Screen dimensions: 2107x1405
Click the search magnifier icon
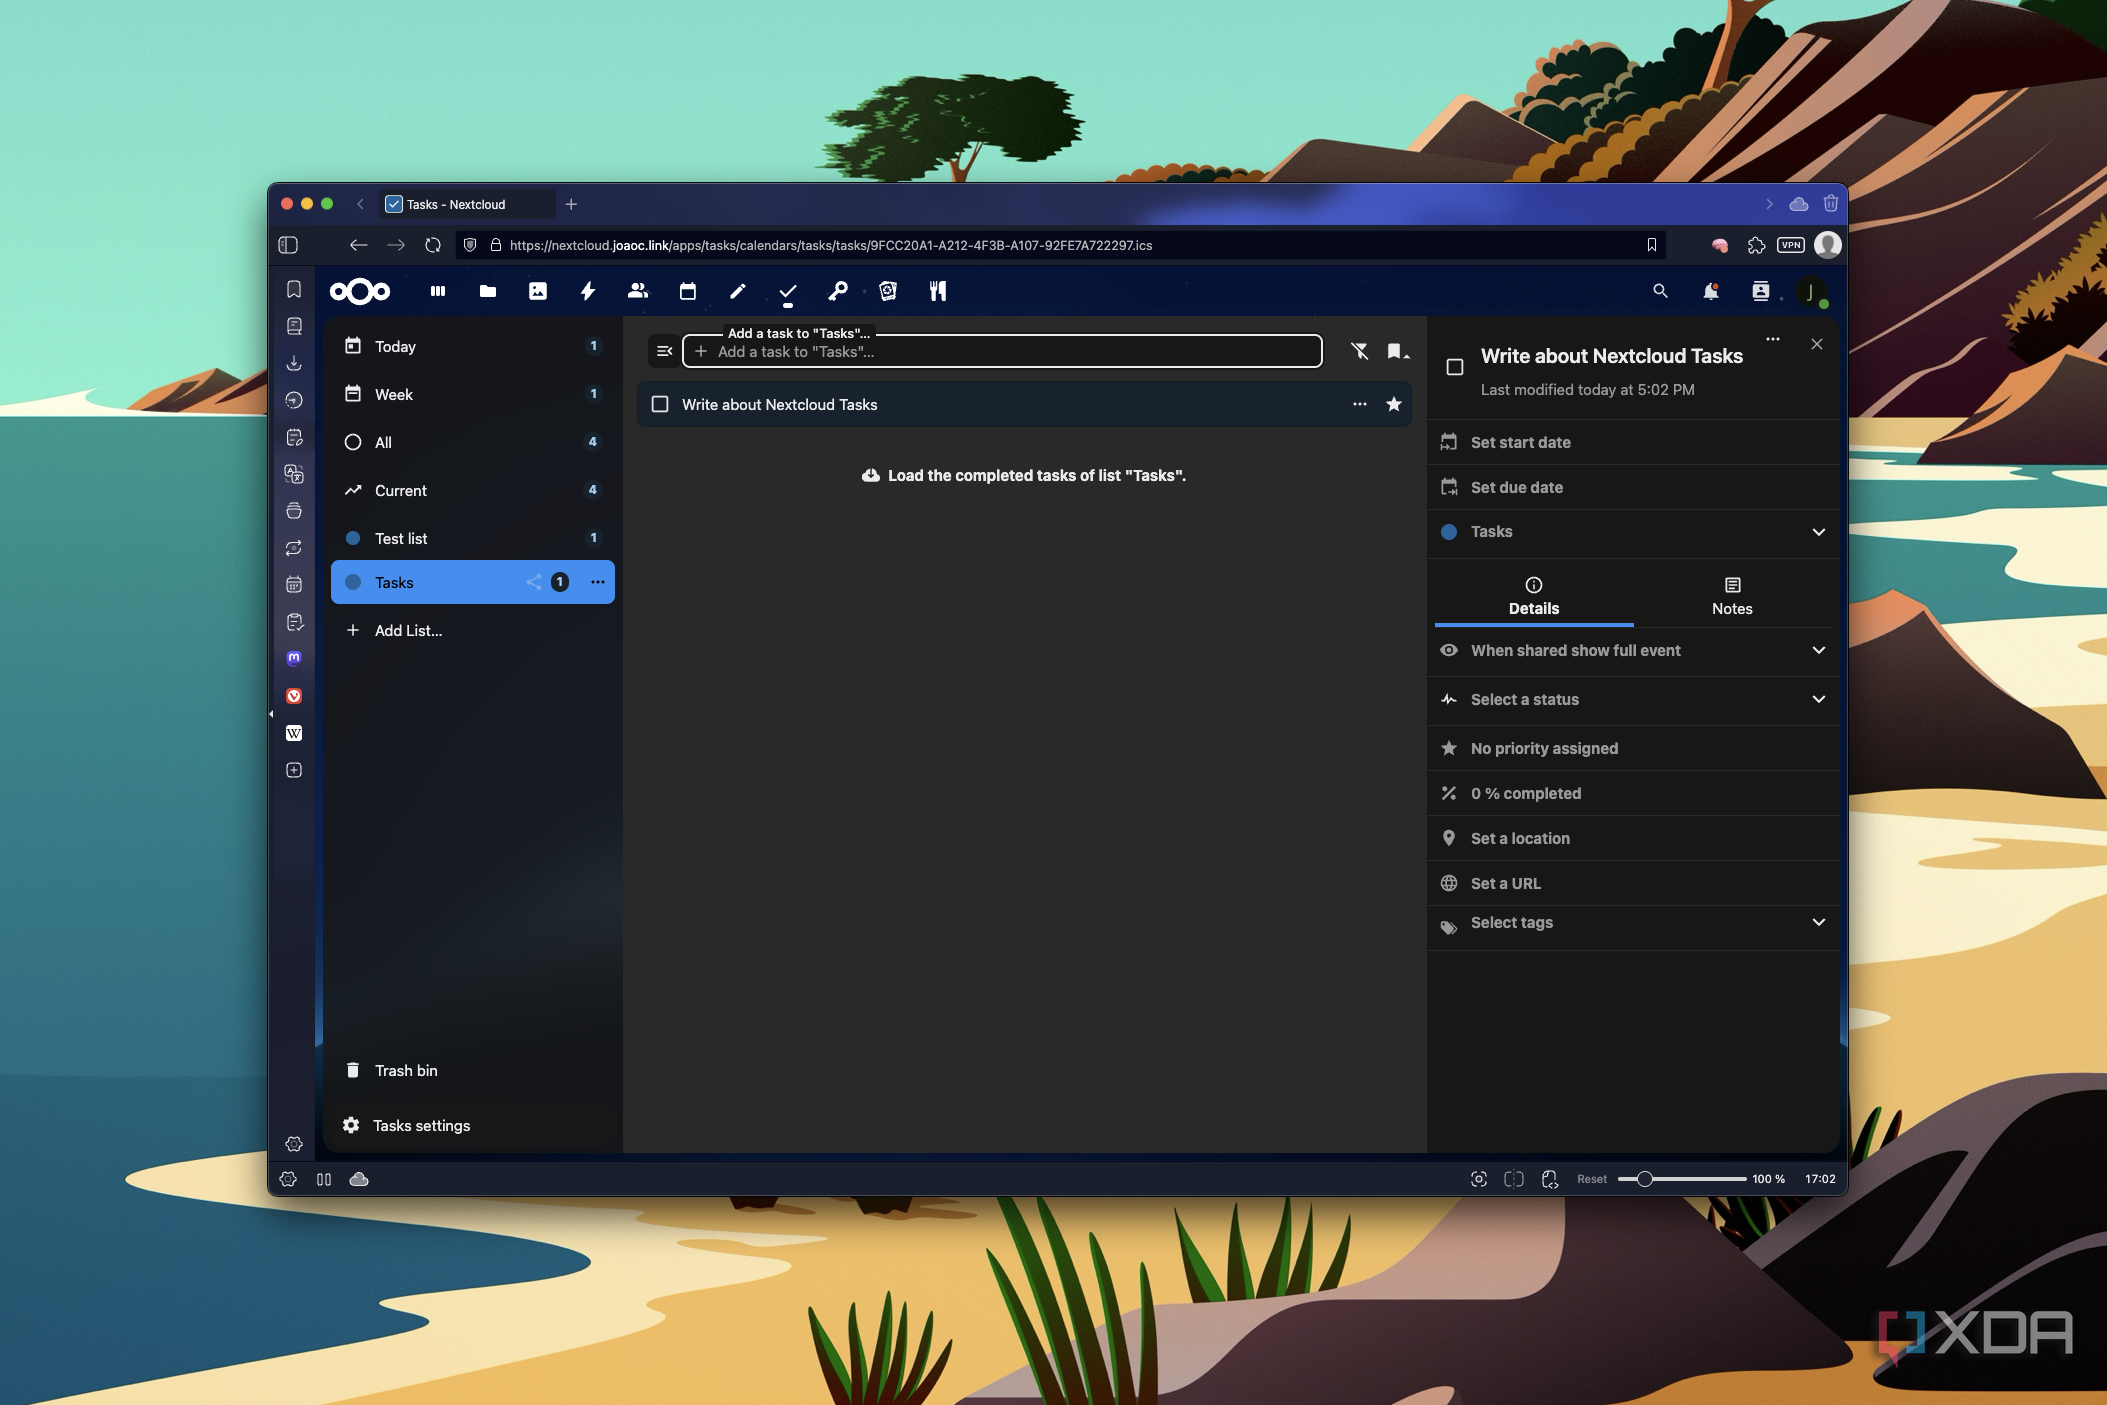(x=1660, y=291)
